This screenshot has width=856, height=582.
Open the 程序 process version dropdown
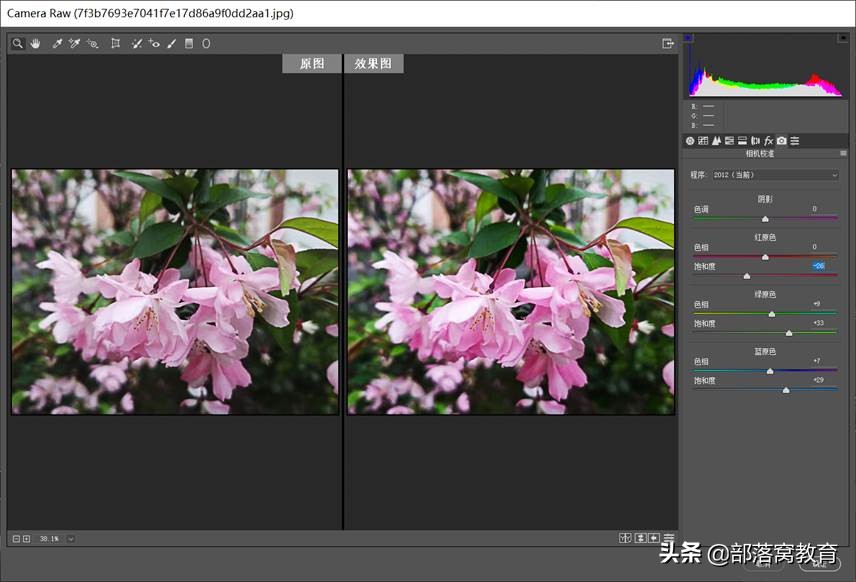coord(775,174)
